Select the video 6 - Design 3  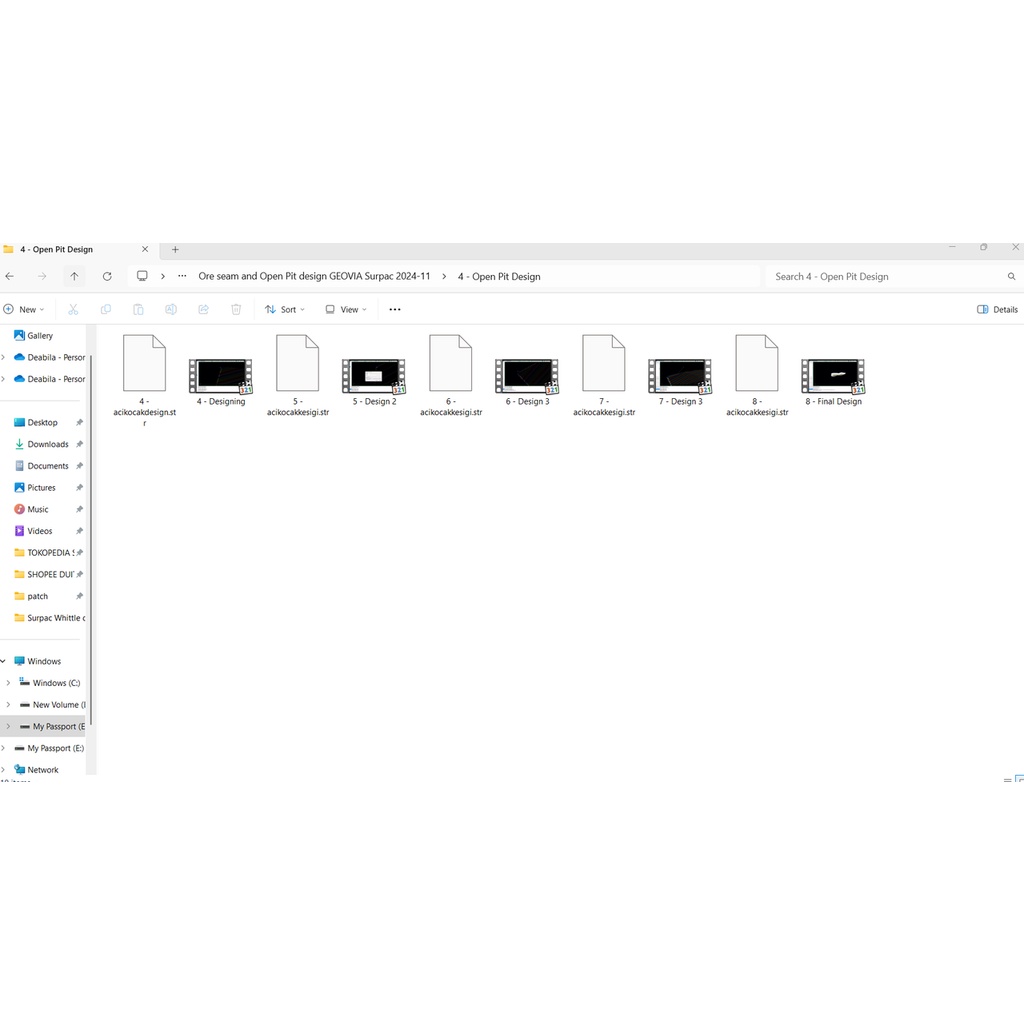click(x=527, y=382)
